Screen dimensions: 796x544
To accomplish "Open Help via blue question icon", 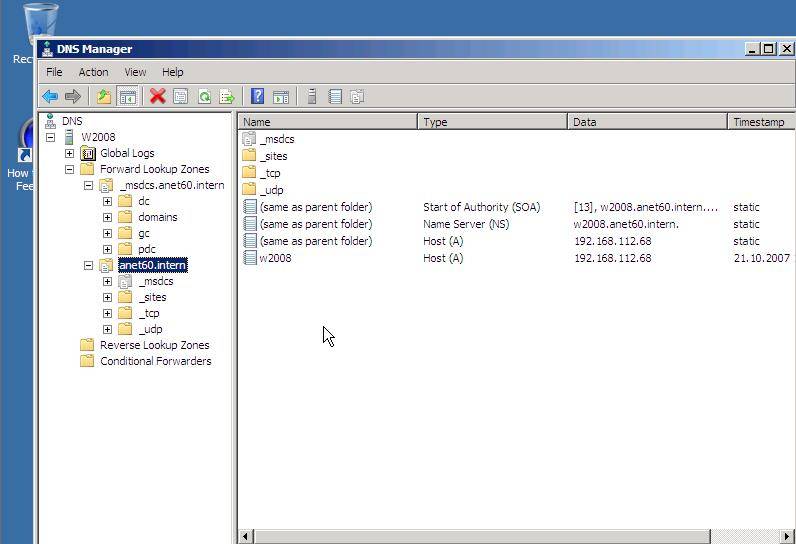I will click(x=257, y=96).
